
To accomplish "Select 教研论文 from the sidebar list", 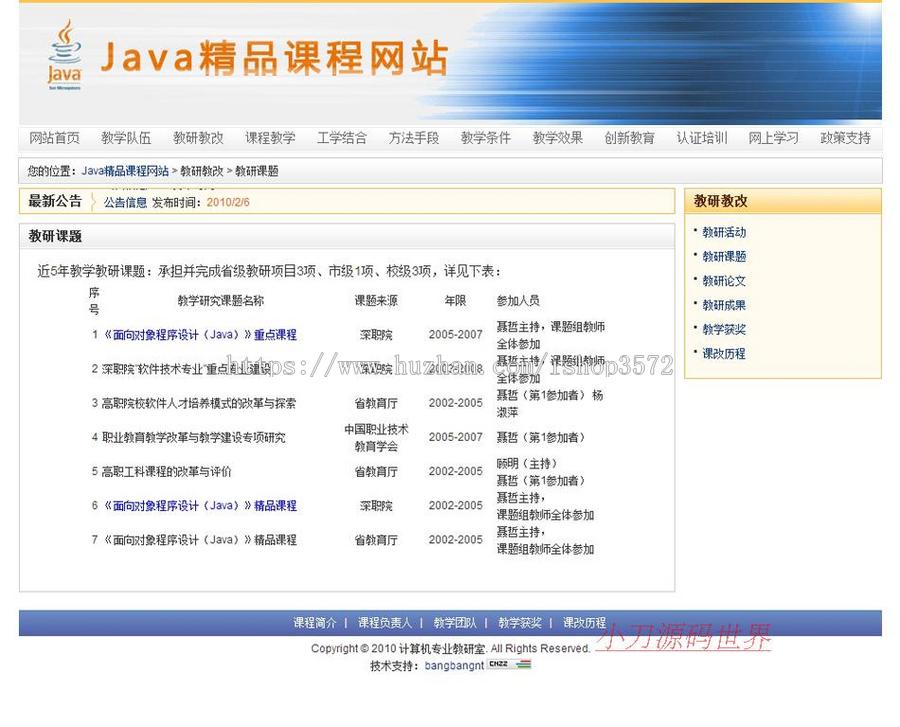I will [724, 281].
